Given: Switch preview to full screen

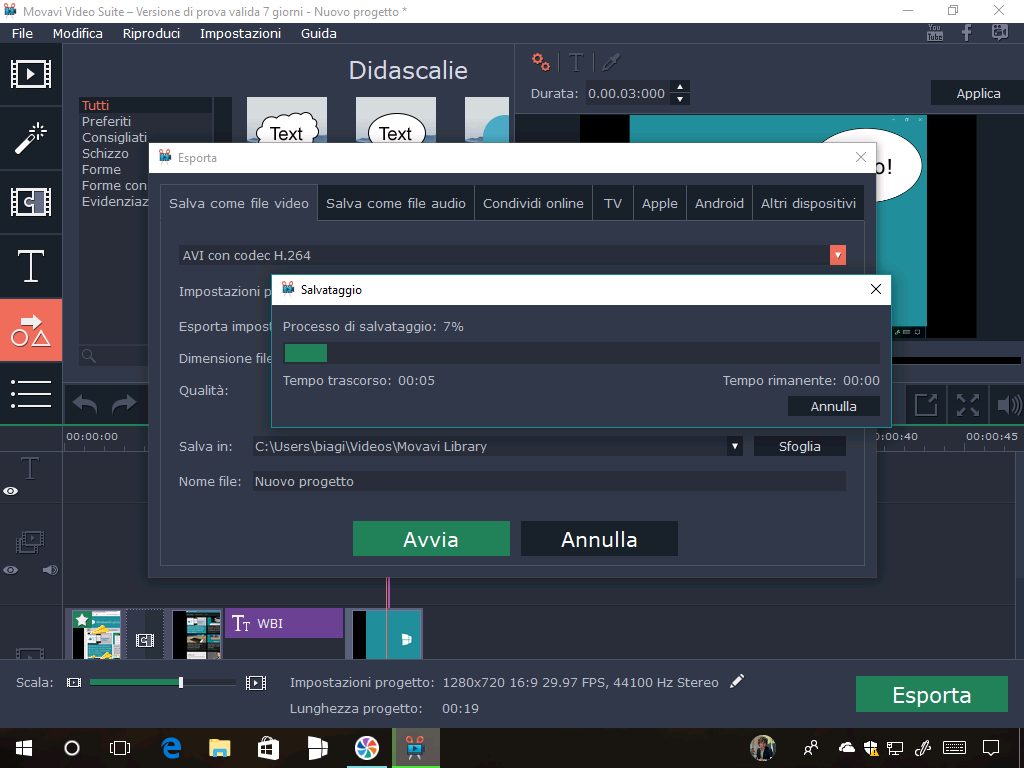Looking at the screenshot, I should (x=968, y=405).
